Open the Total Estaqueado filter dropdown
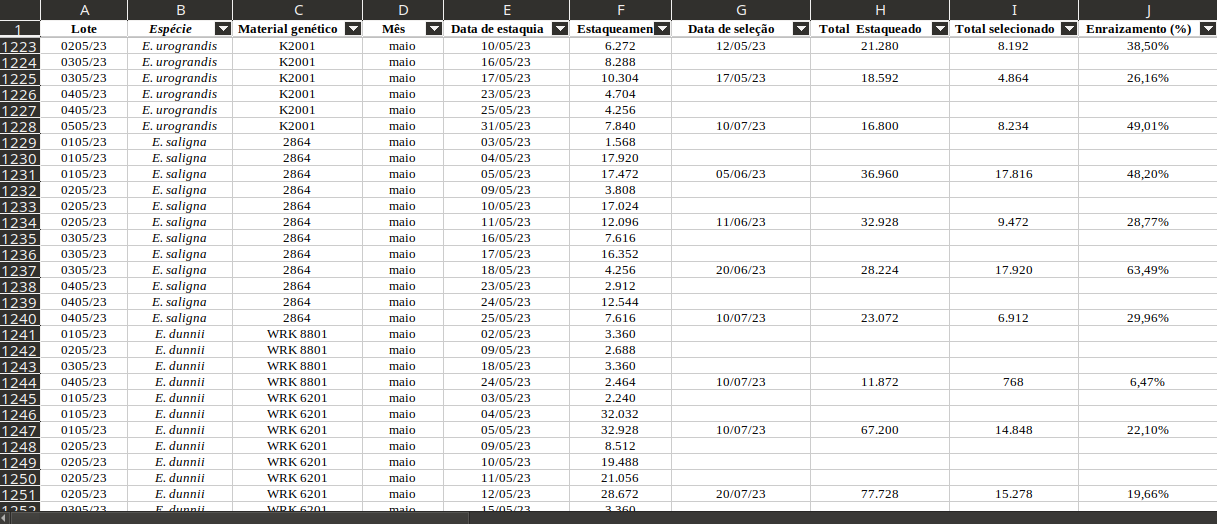The height and width of the screenshot is (524, 1217). [940, 29]
